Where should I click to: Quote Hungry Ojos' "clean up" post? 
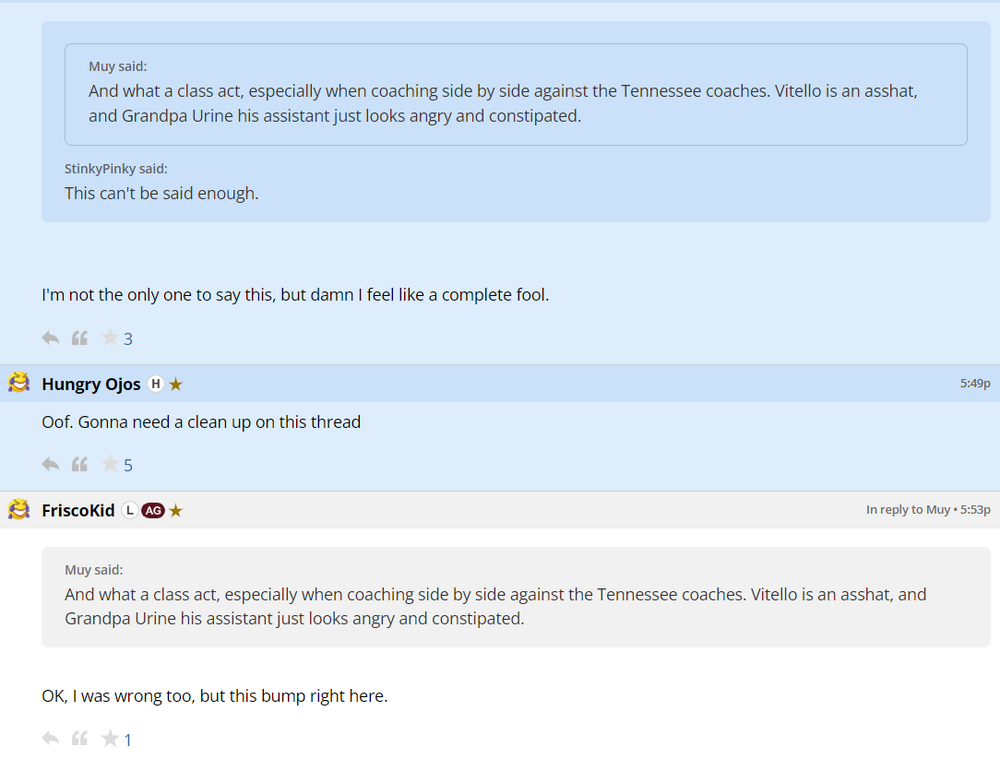click(80, 464)
